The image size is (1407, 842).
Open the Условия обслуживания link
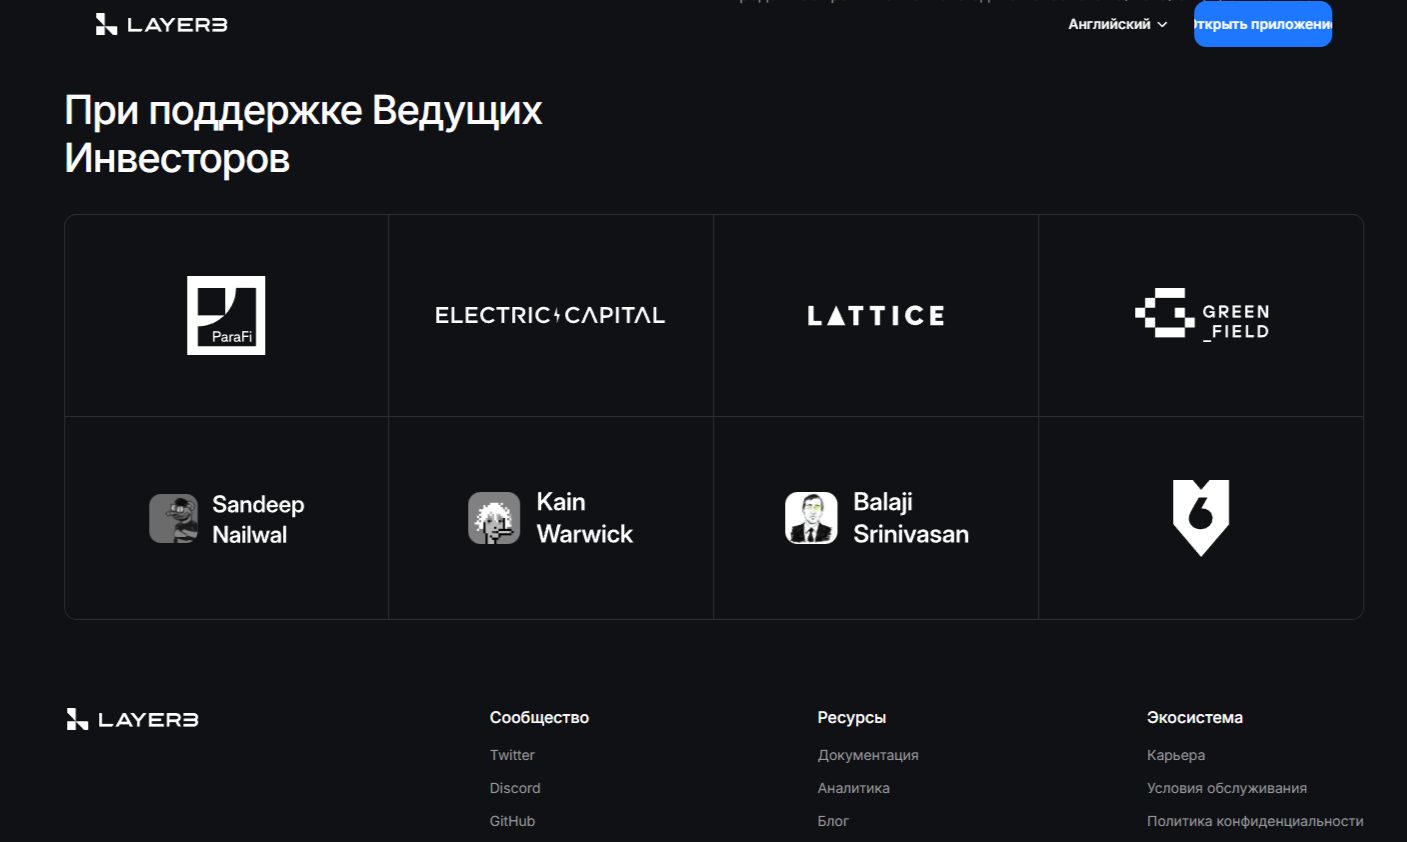coord(1227,788)
